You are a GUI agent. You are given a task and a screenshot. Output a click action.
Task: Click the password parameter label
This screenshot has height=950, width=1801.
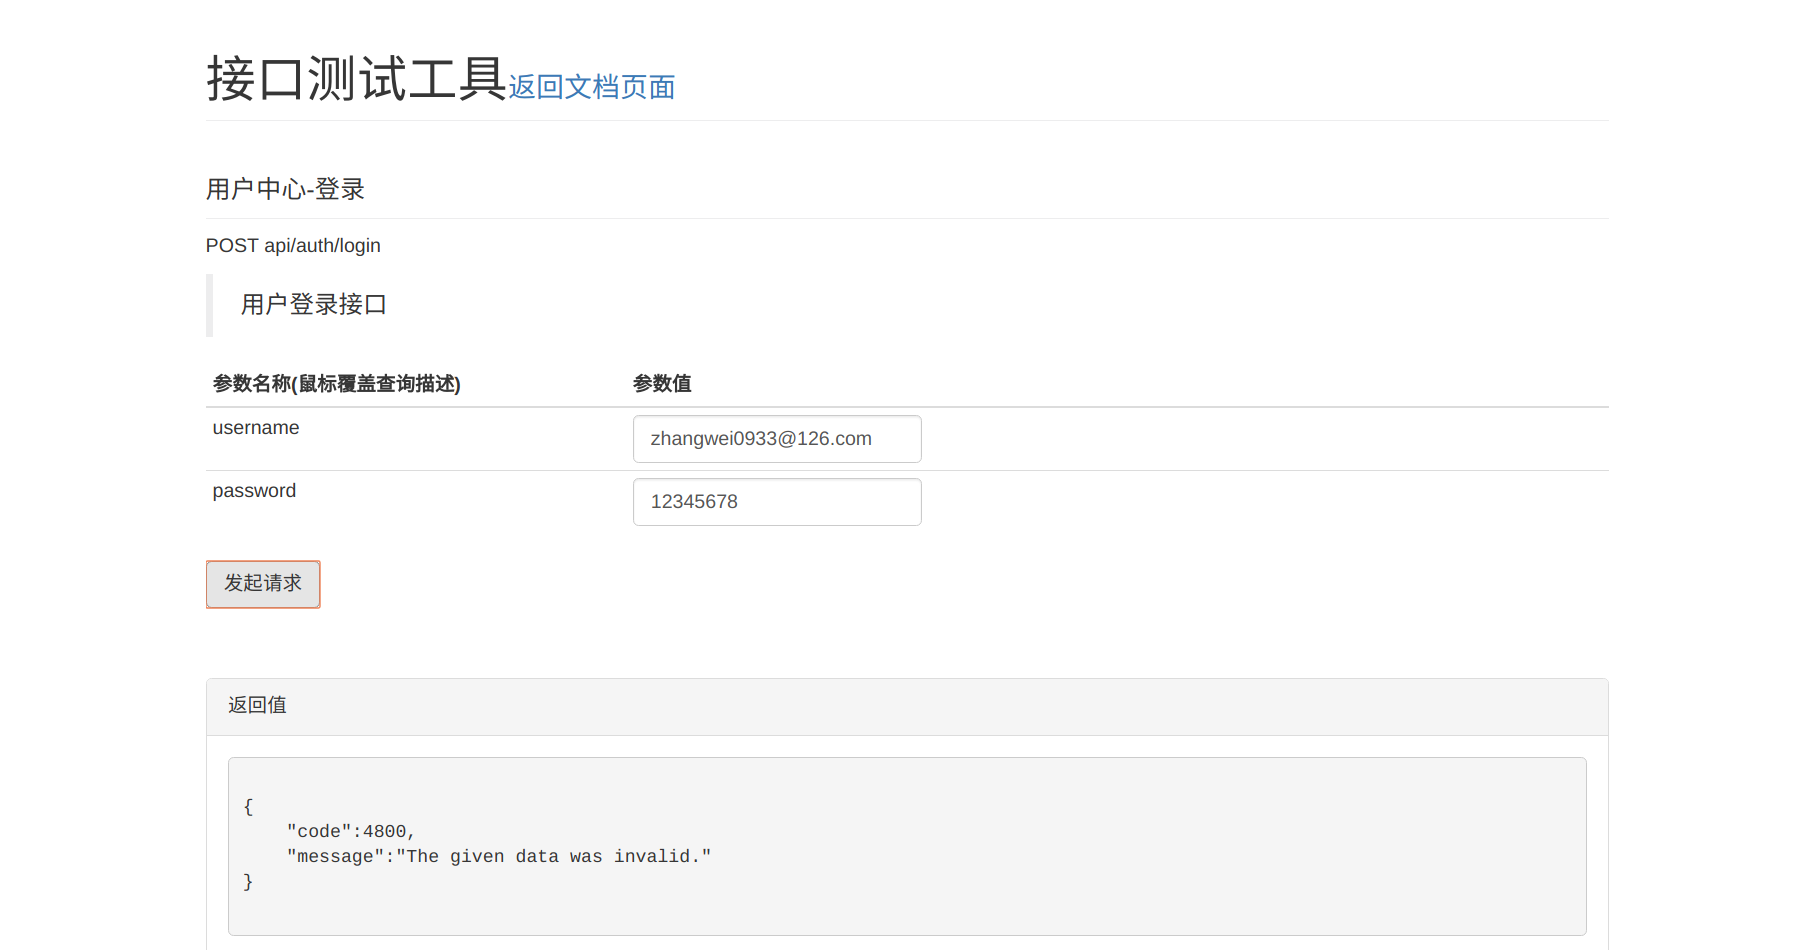tap(254, 491)
